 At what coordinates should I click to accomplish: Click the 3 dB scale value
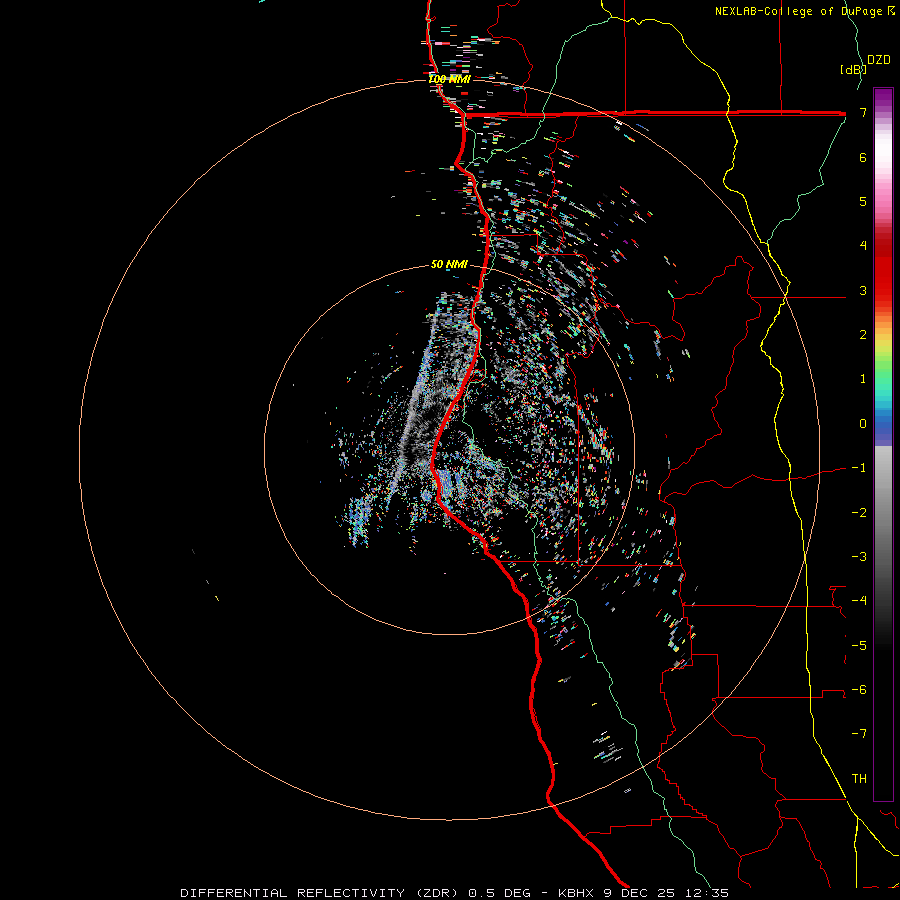pyautogui.click(x=863, y=290)
